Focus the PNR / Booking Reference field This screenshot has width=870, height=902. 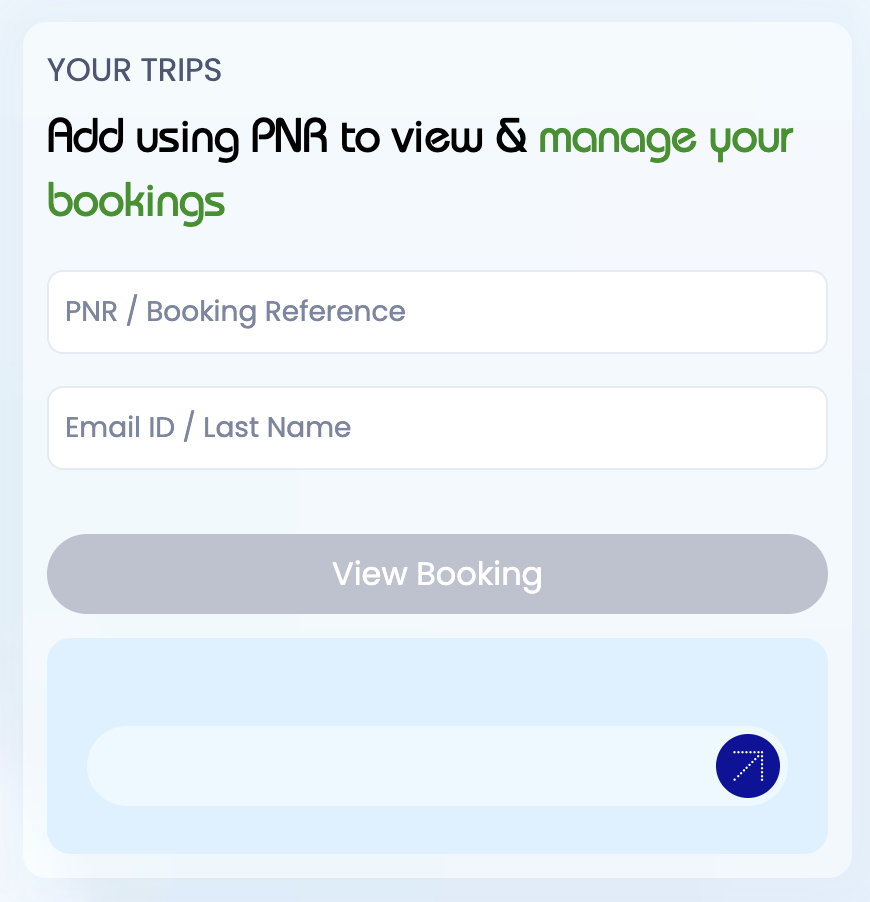[x=437, y=312]
